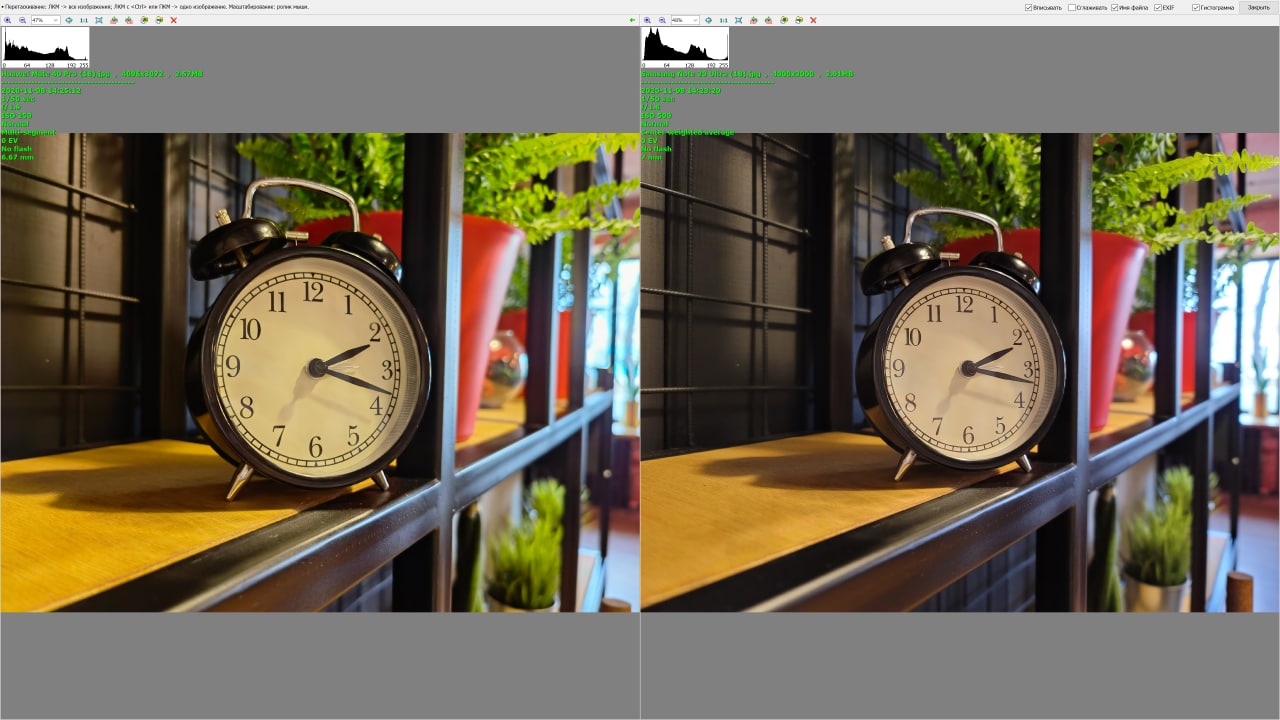
Task: Copy right pane image to folder
Action: 784,20
